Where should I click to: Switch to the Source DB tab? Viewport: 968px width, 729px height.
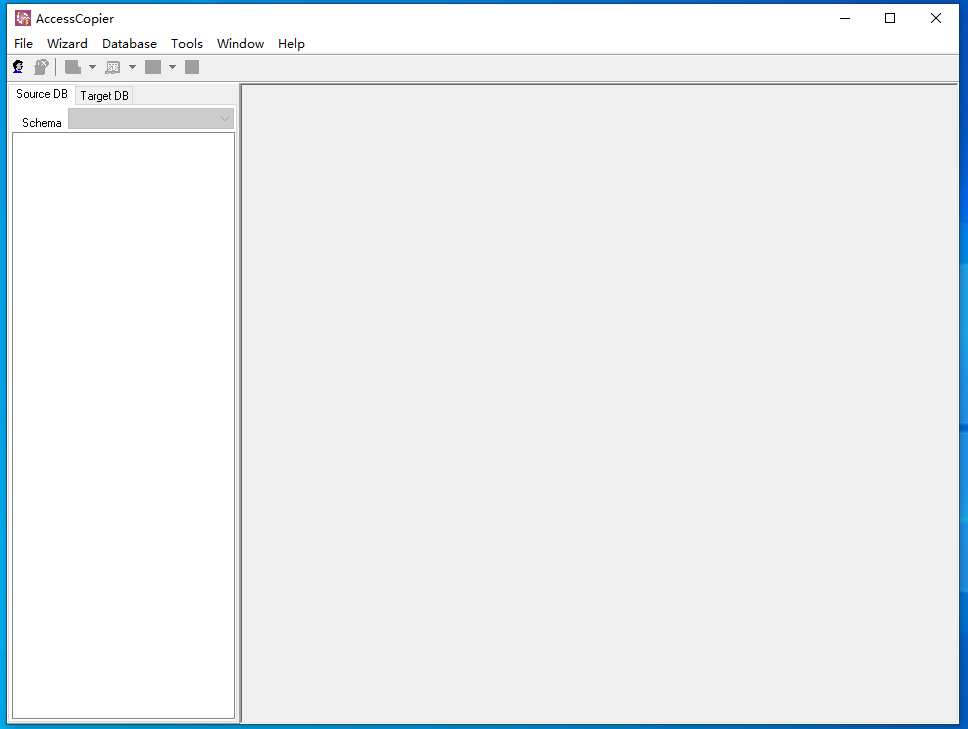click(x=42, y=94)
